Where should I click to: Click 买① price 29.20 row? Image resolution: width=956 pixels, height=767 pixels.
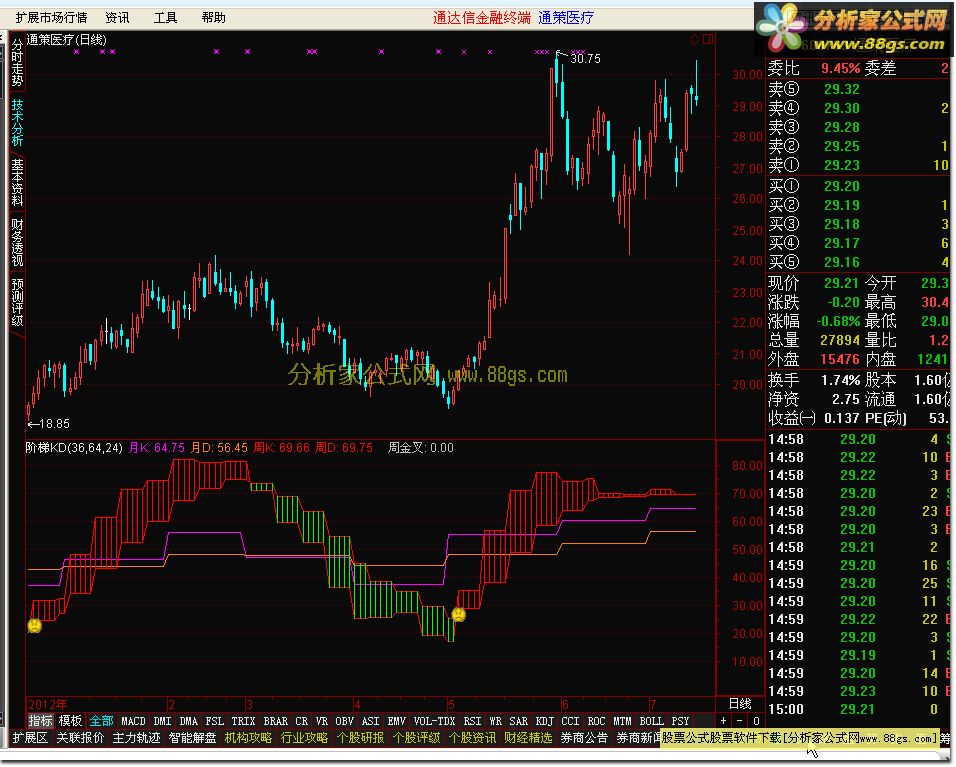coord(858,186)
